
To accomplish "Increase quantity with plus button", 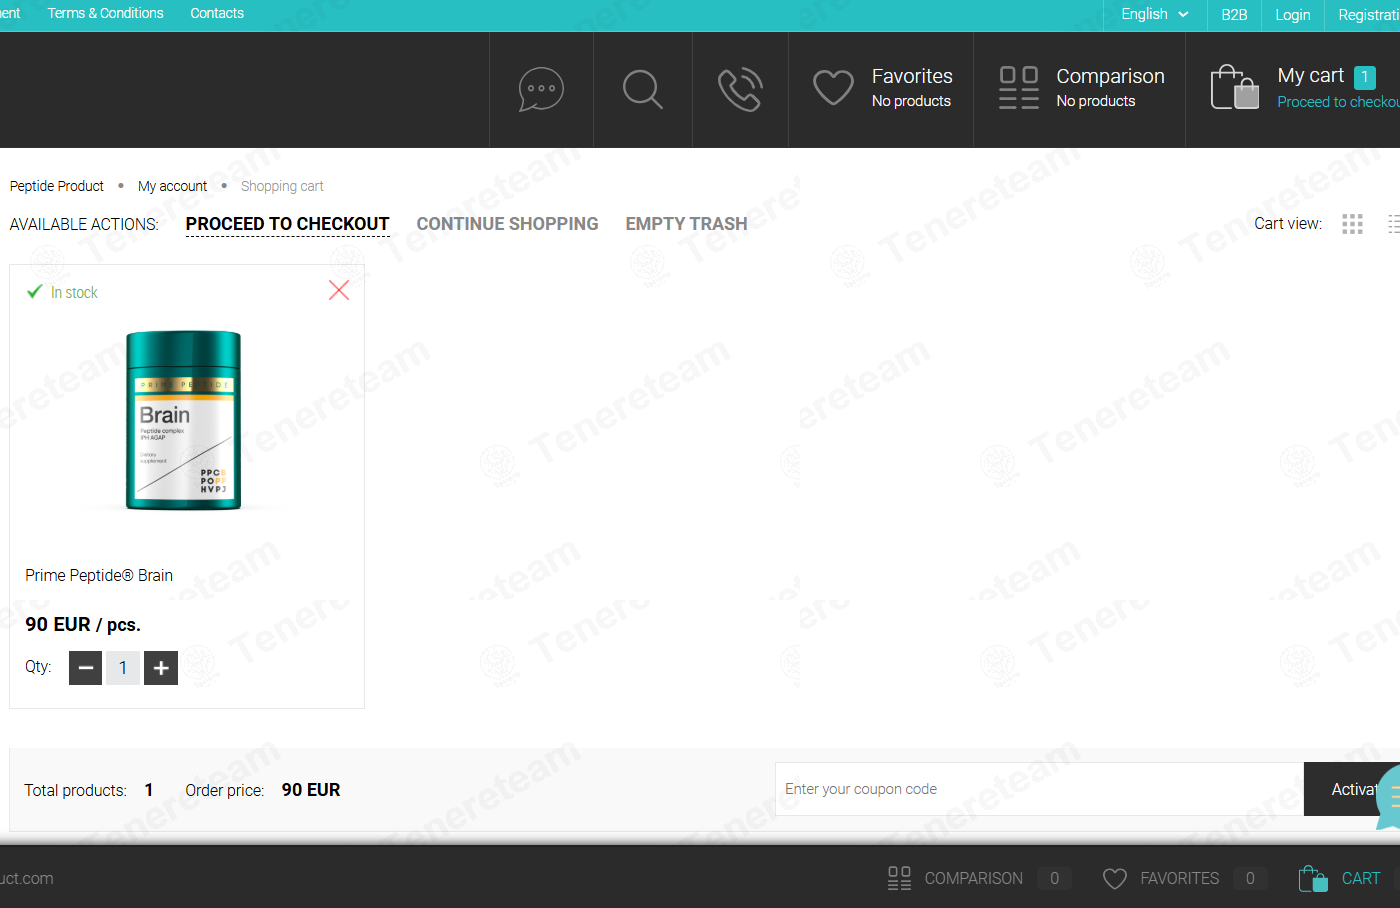I will (x=161, y=668).
